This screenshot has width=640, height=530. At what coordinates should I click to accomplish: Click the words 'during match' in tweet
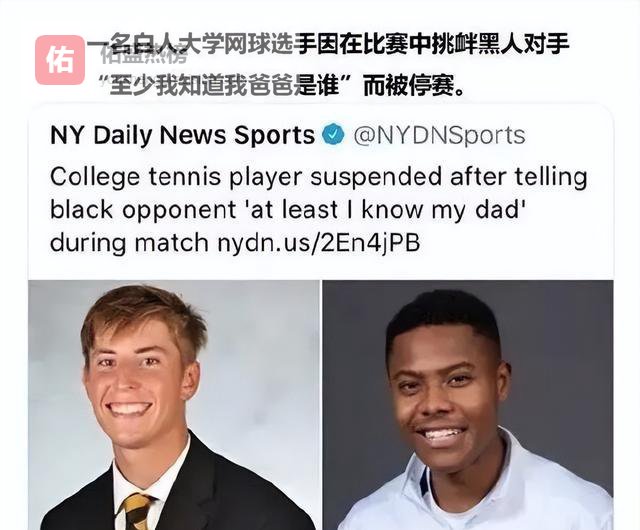[x=129, y=243]
